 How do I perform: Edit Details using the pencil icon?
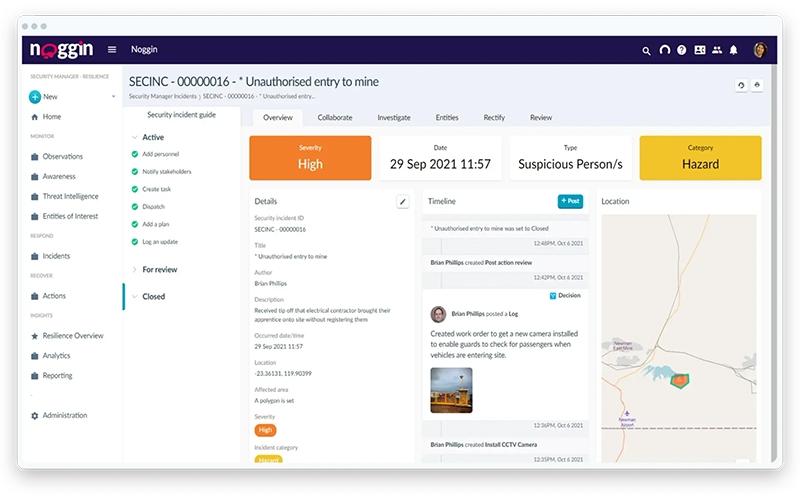[403, 202]
